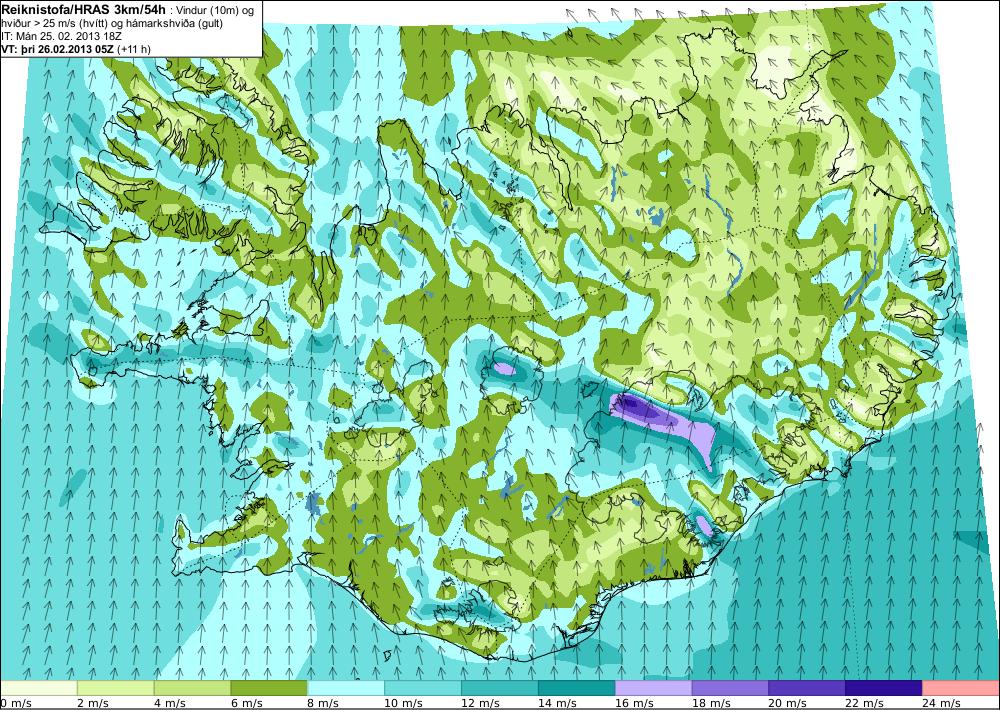Click the "14 m/s" legend label
The height and width of the screenshot is (710, 1000).
557,703
